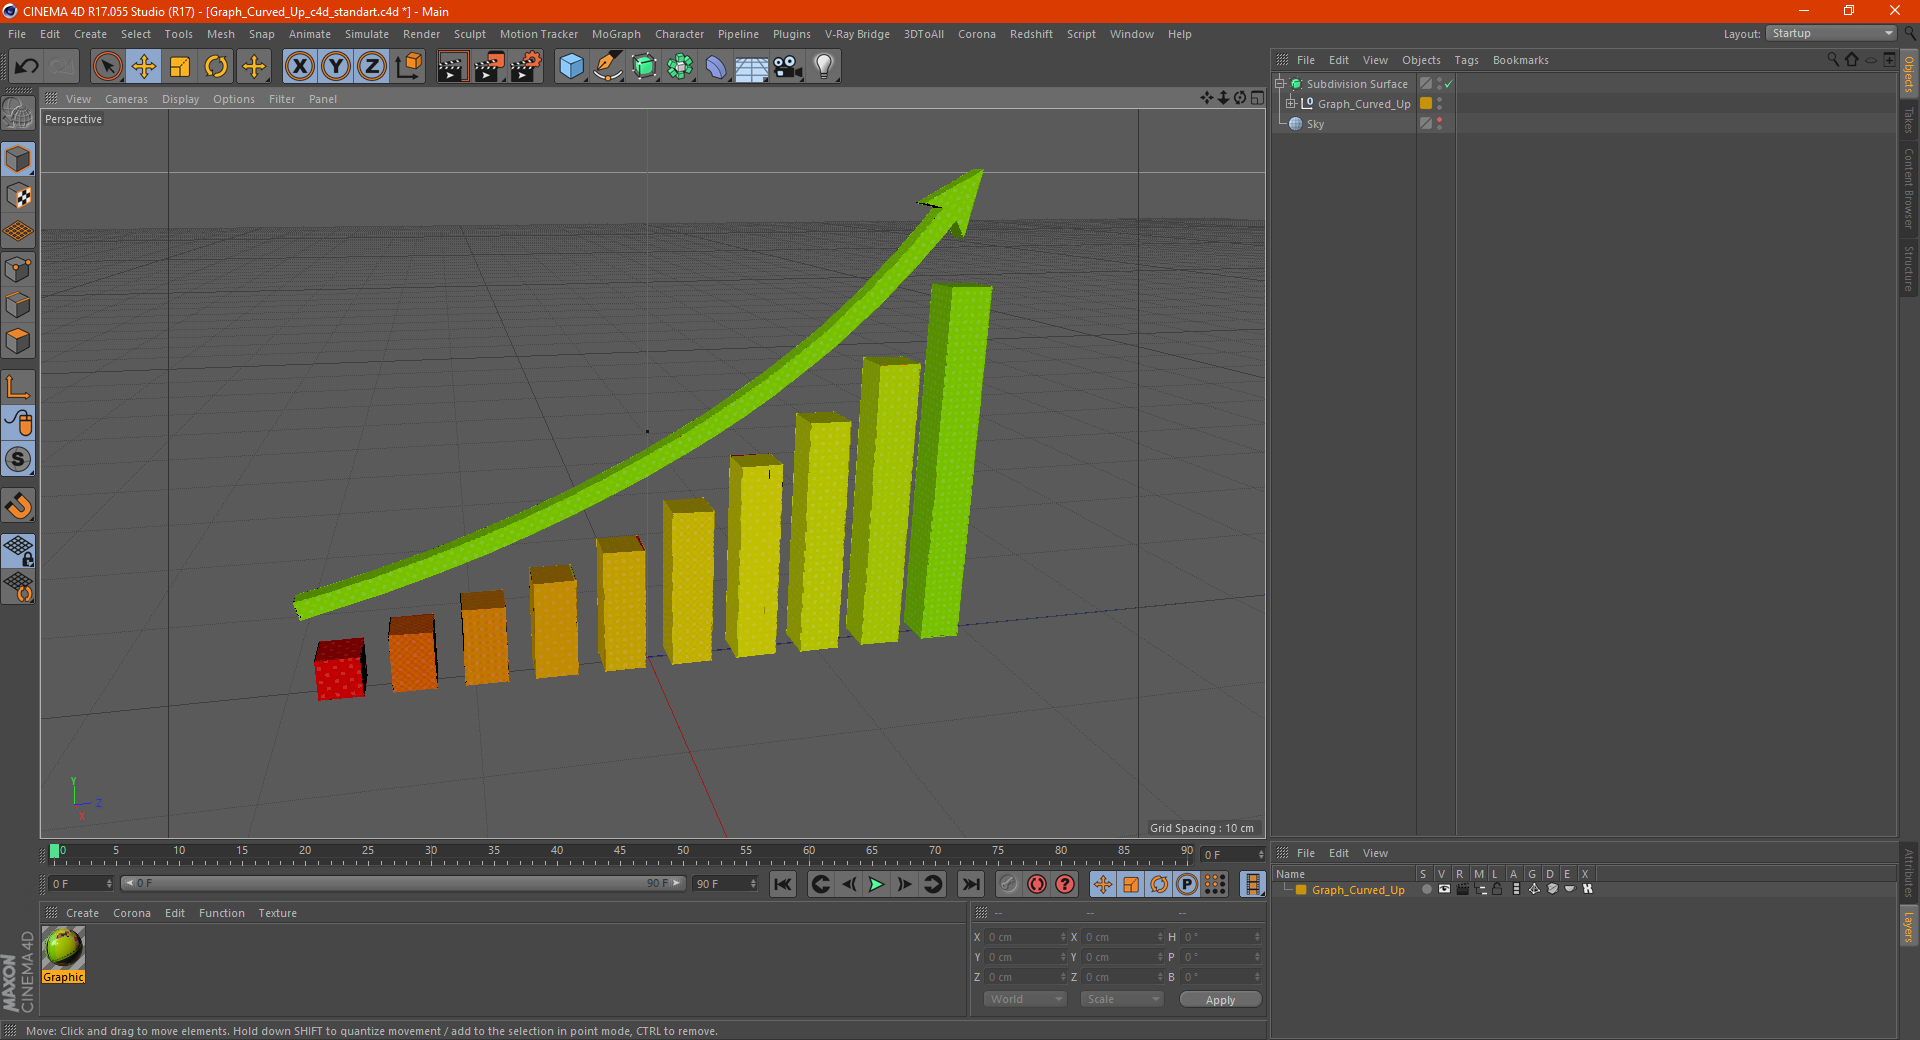Render to Picture Viewer
Viewport: 1920px width, 1040px height.
pos(489,67)
